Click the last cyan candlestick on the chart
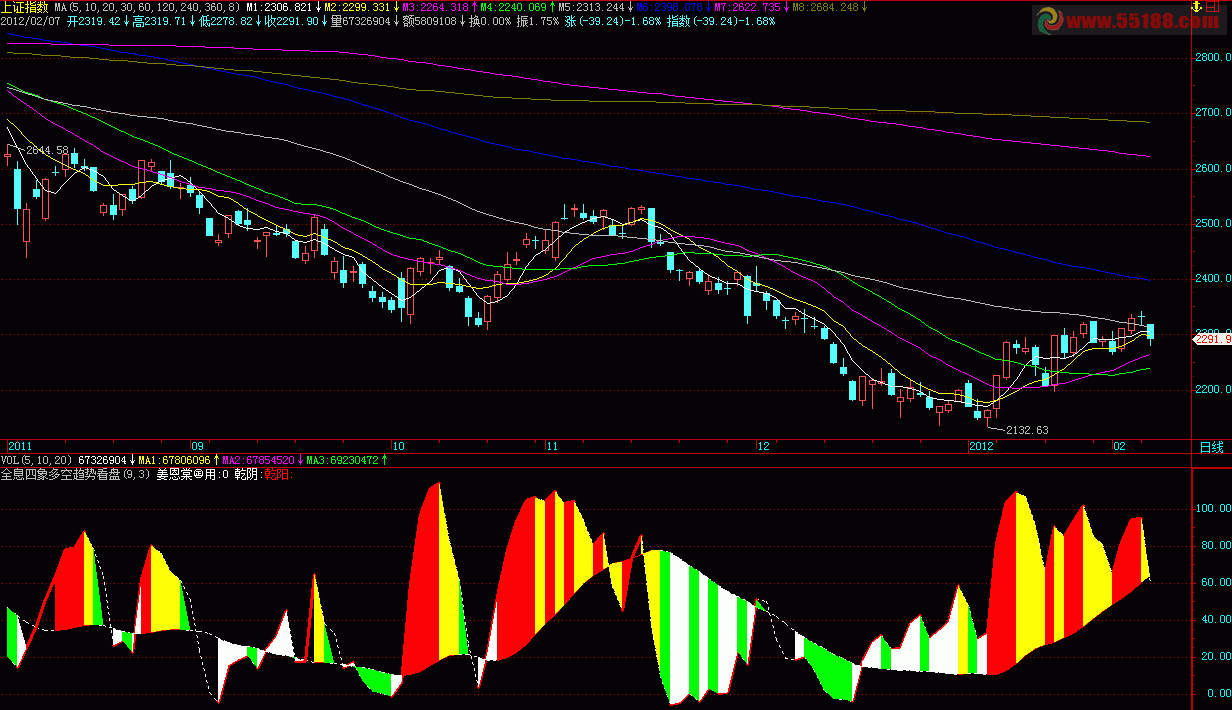The width and height of the screenshot is (1232, 710). click(1151, 331)
